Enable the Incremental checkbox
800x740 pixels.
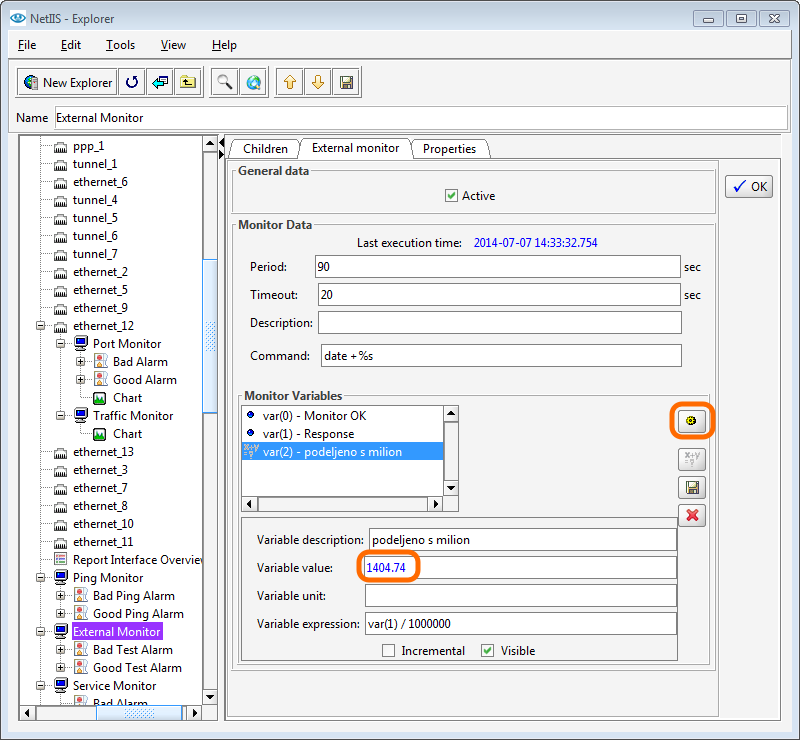[x=388, y=651]
